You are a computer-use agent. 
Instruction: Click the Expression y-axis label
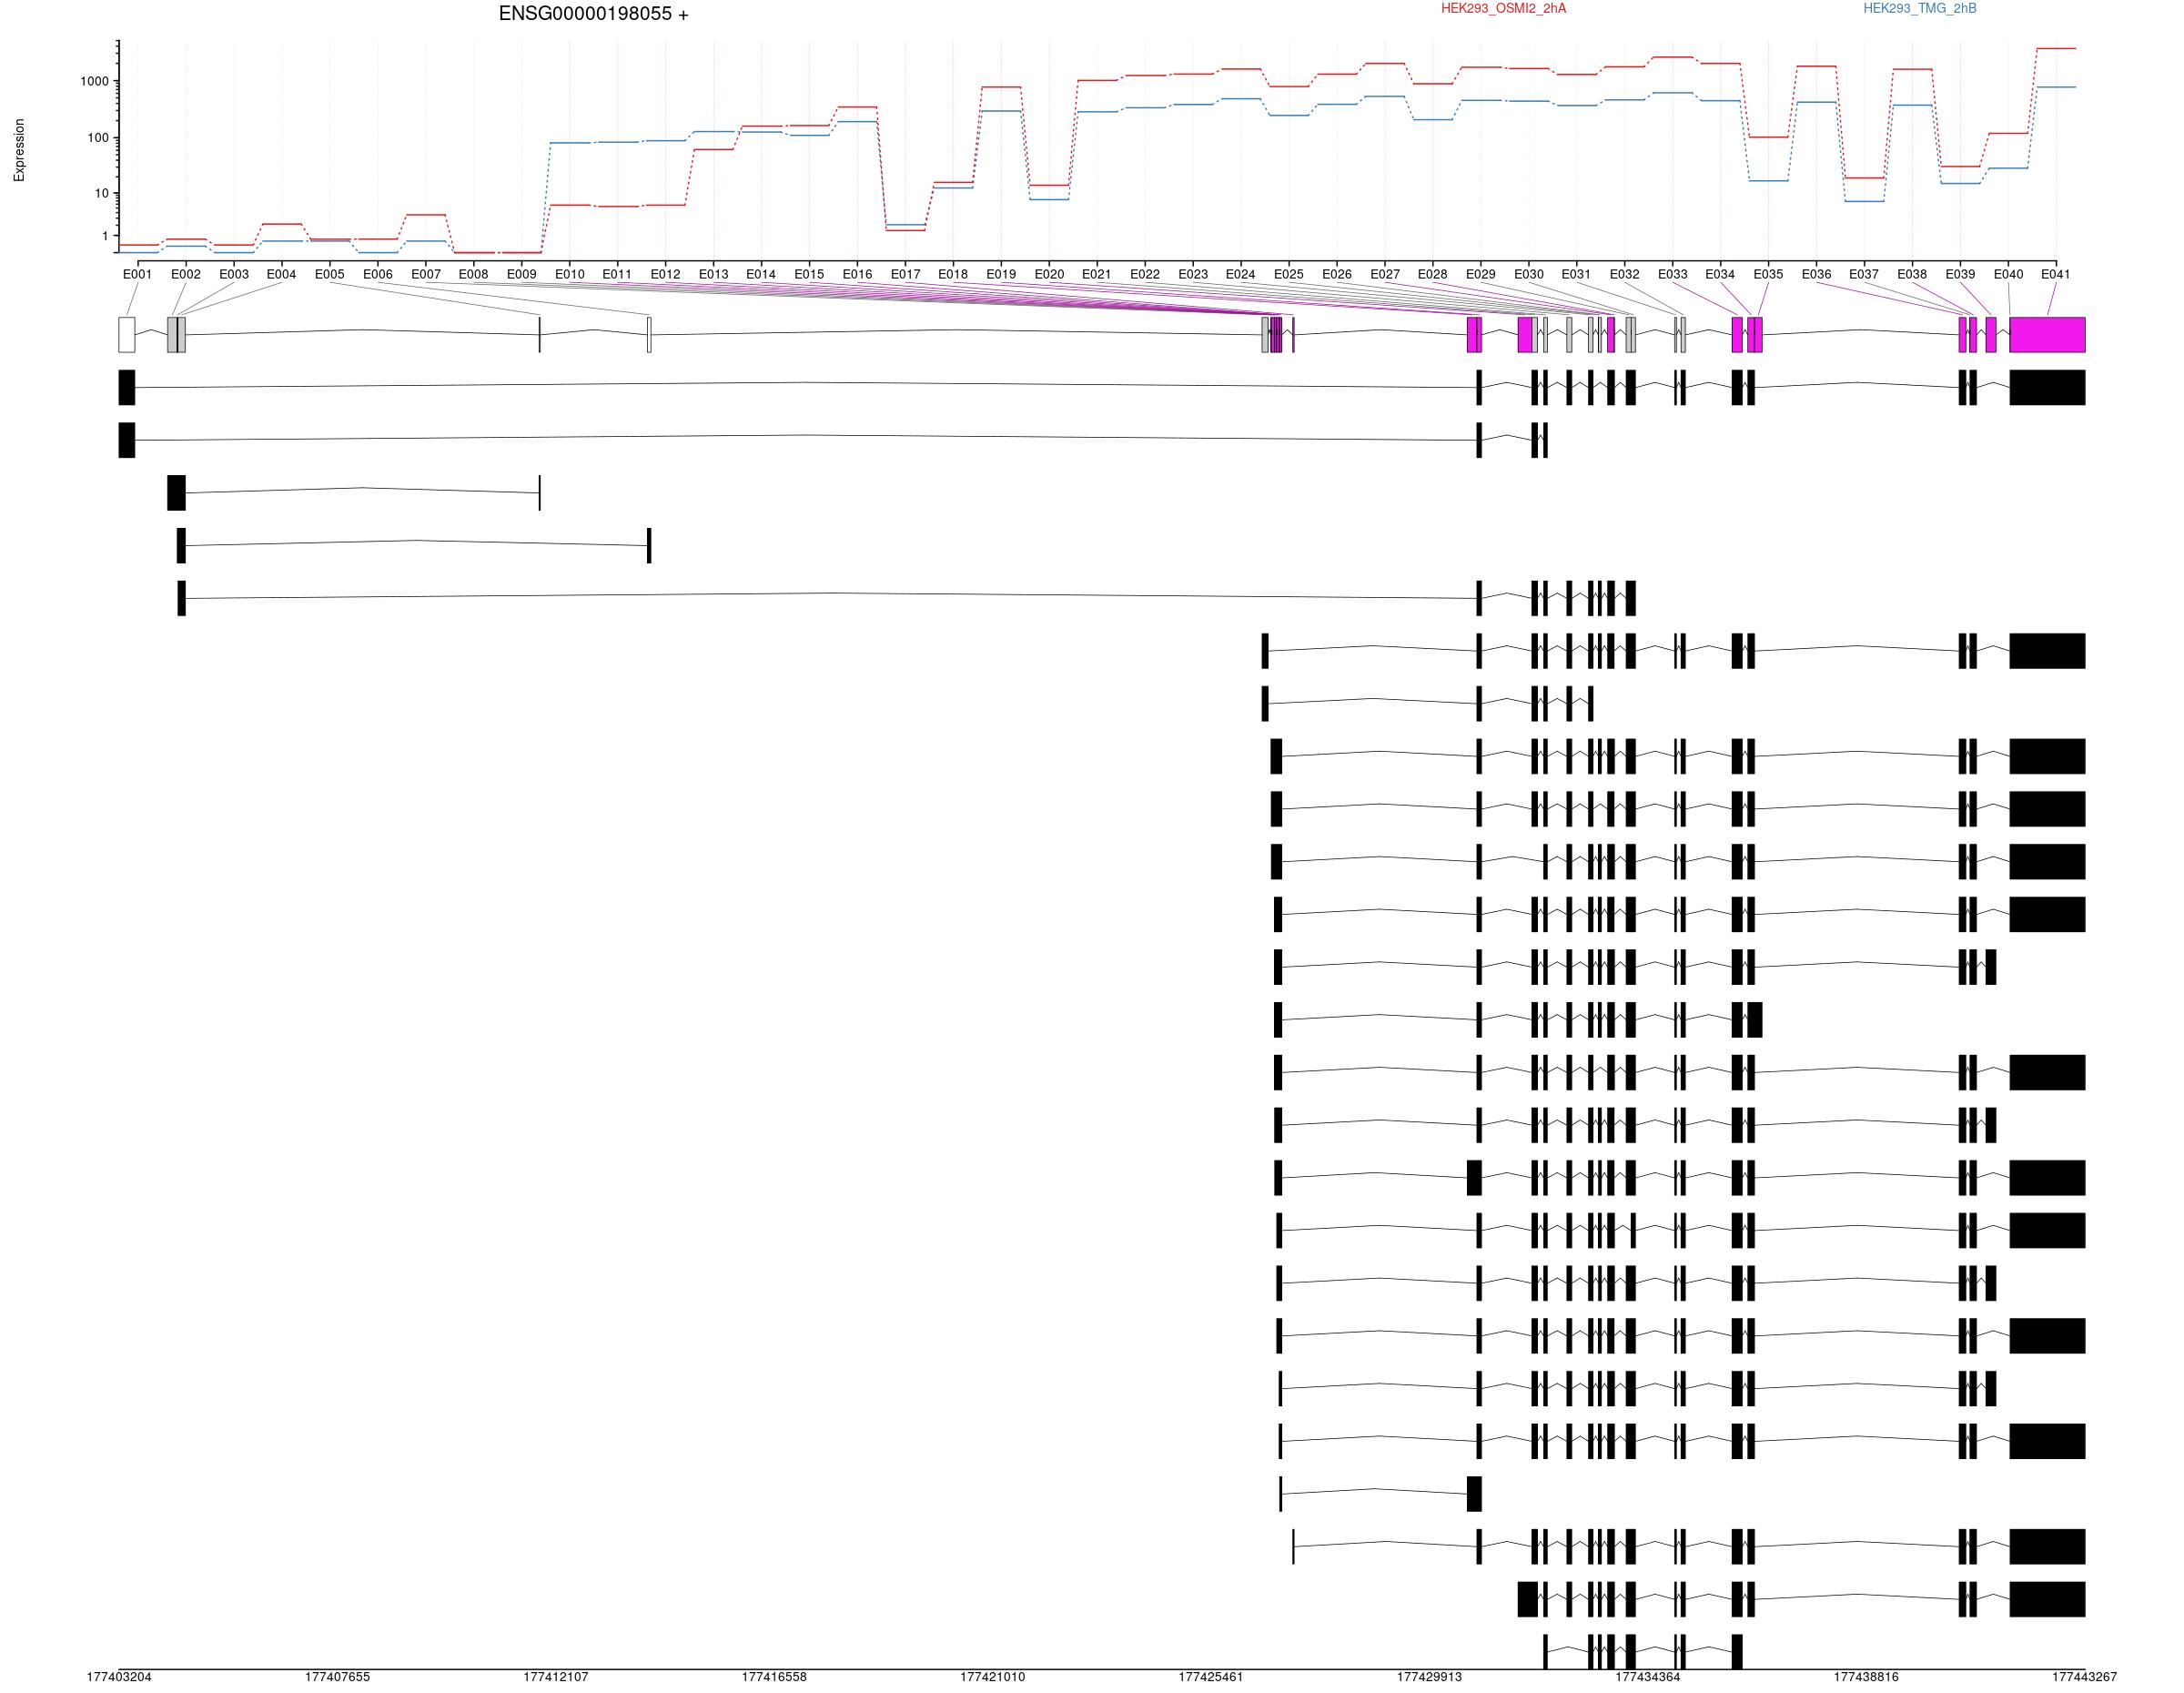19,150
